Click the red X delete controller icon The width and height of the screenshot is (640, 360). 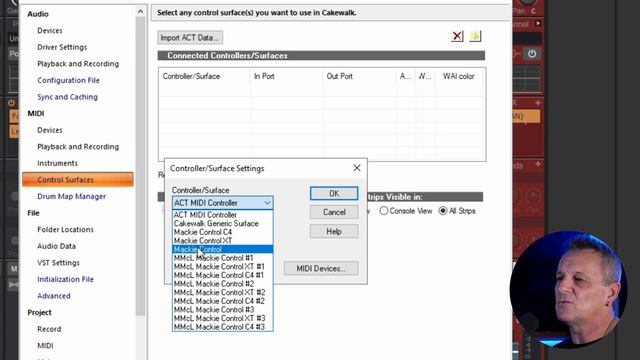point(457,36)
